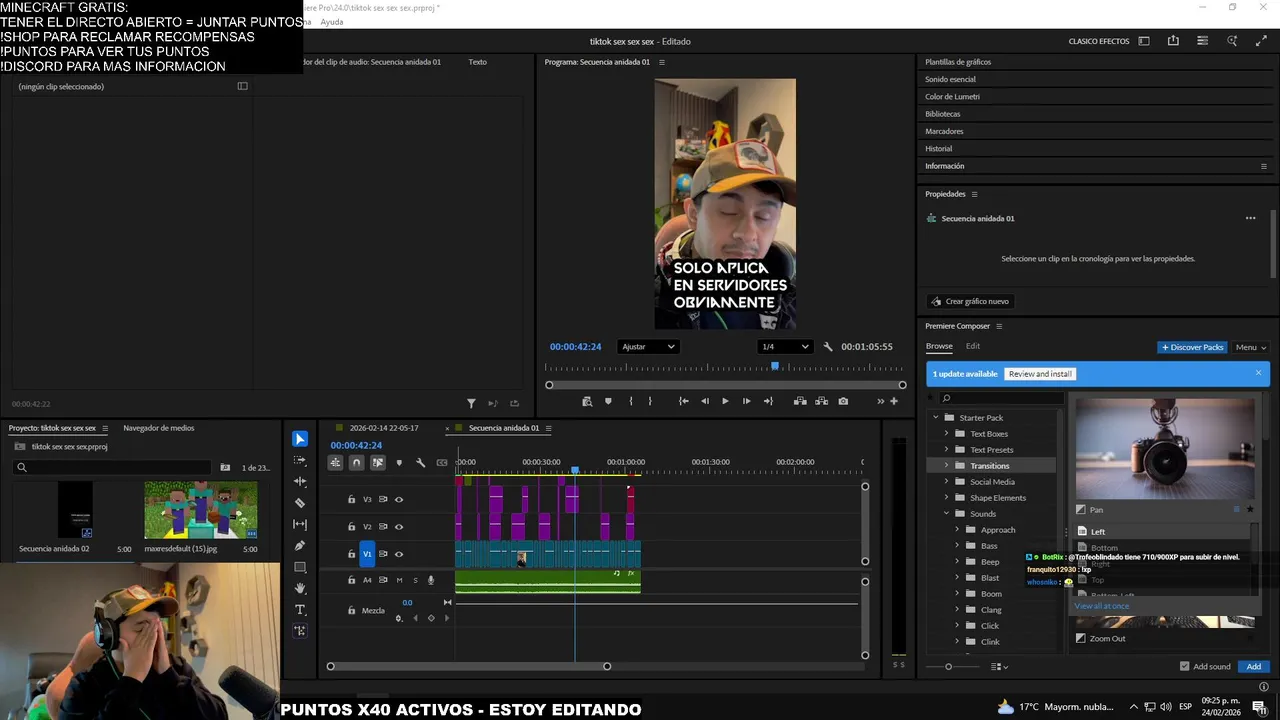Select the Type text tool

300,609
